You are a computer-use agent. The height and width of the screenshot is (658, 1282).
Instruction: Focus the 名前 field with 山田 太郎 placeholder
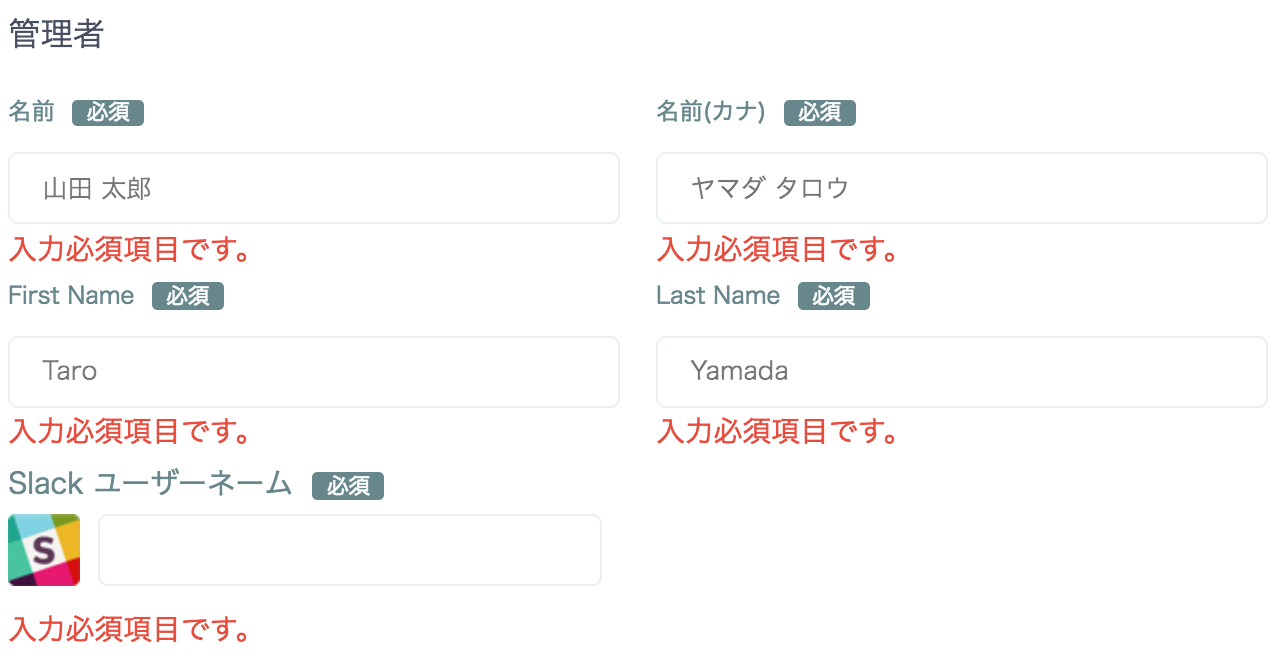pyautogui.click(x=314, y=188)
